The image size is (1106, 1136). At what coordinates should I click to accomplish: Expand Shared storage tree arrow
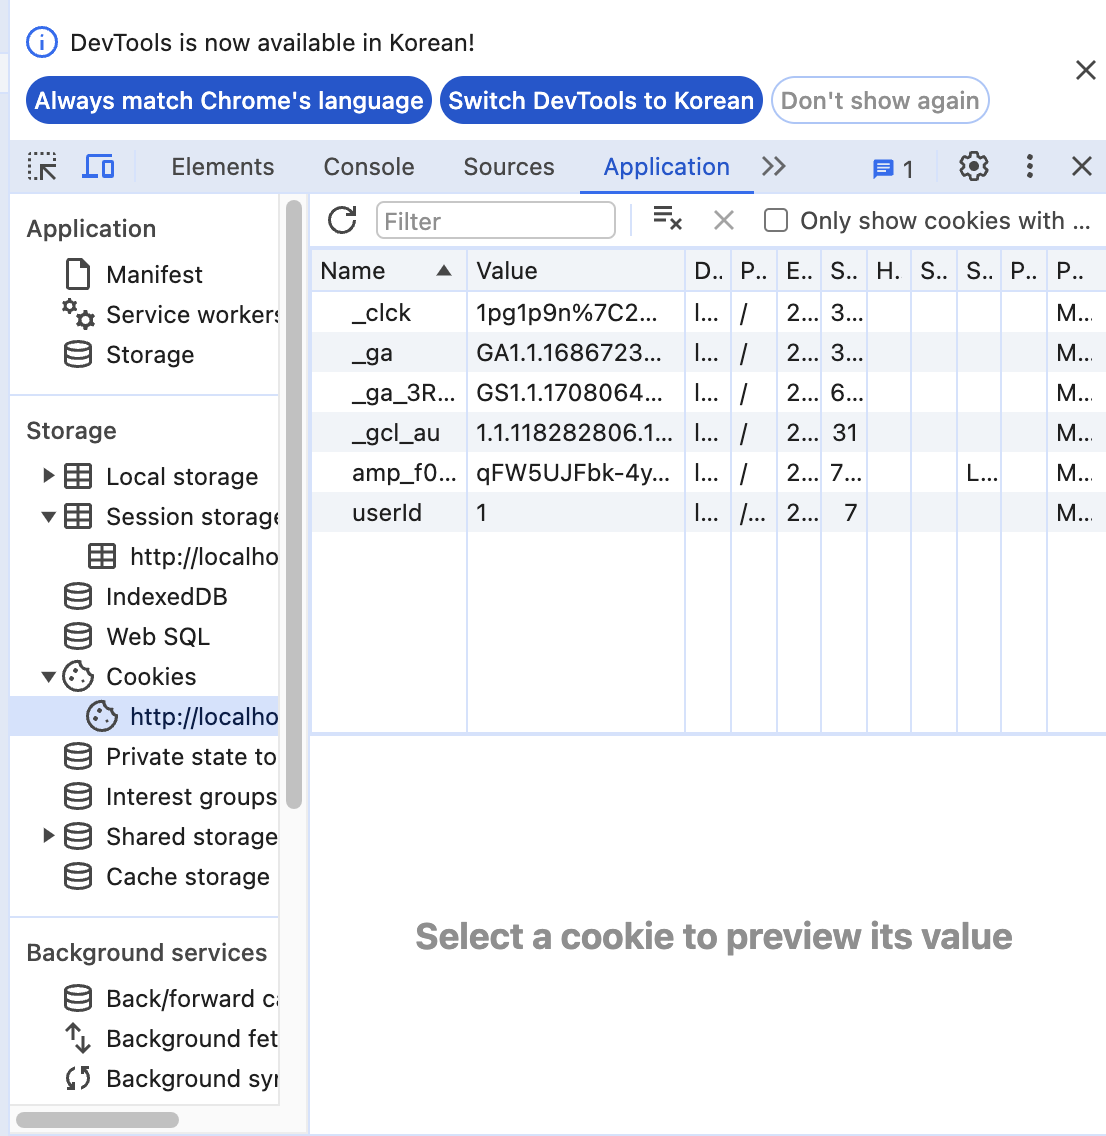coord(49,835)
